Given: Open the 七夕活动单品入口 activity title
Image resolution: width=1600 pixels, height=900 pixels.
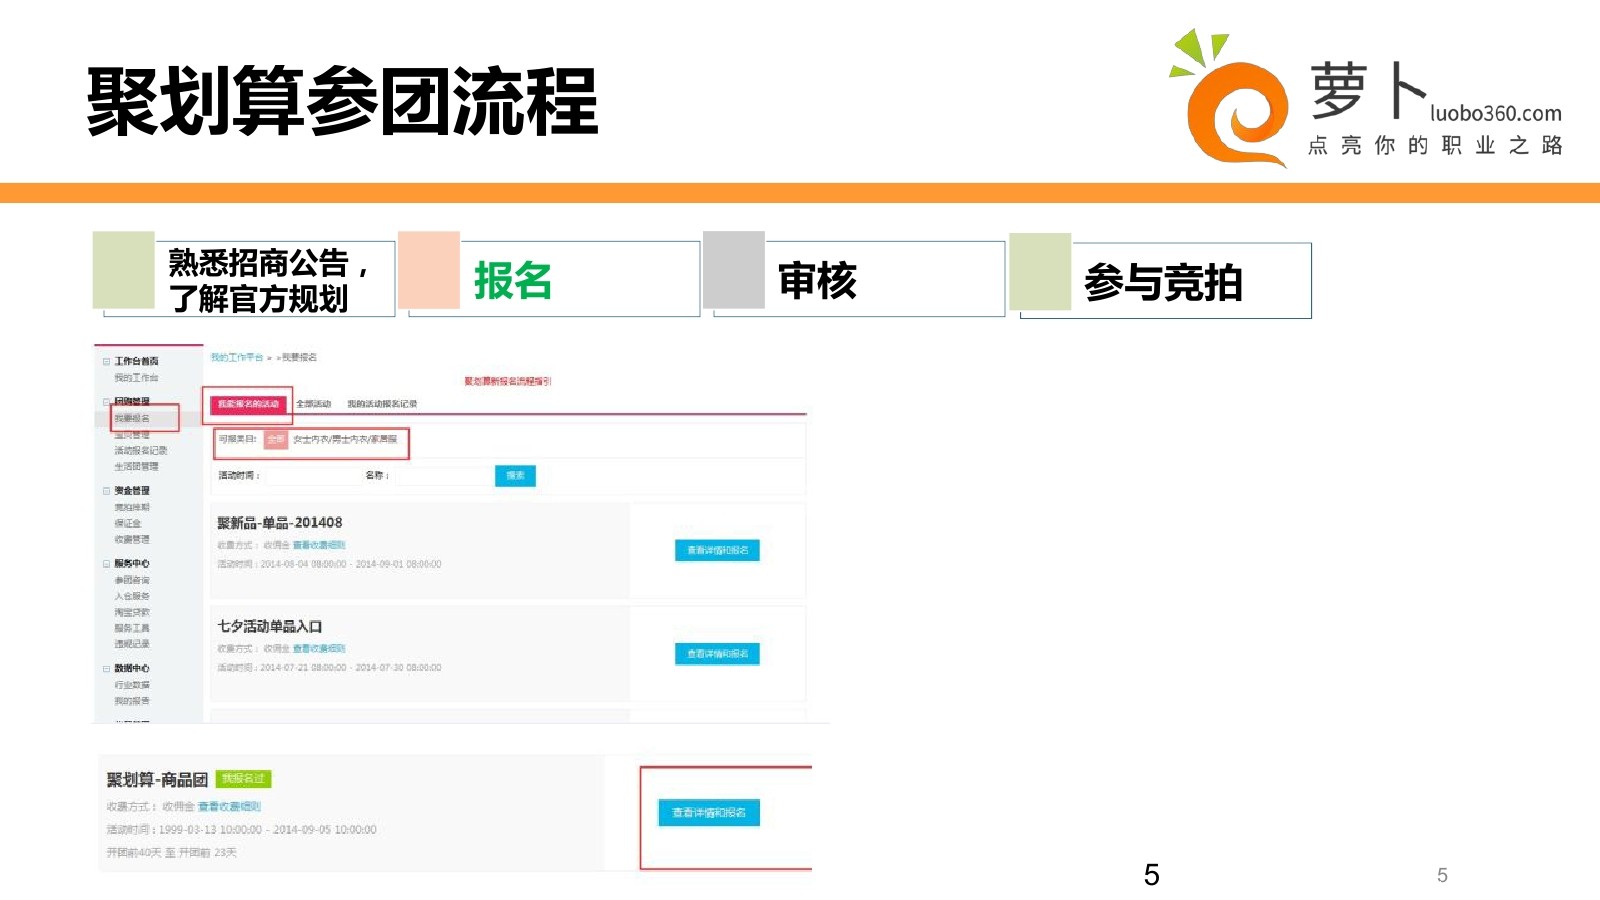Looking at the screenshot, I should pyautogui.click(x=270, y=626).
